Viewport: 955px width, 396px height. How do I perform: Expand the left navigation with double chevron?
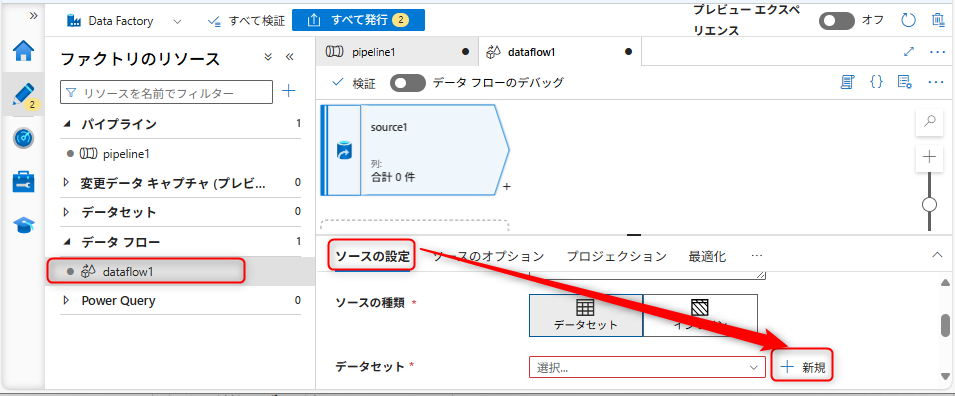[x=33, y=16]
